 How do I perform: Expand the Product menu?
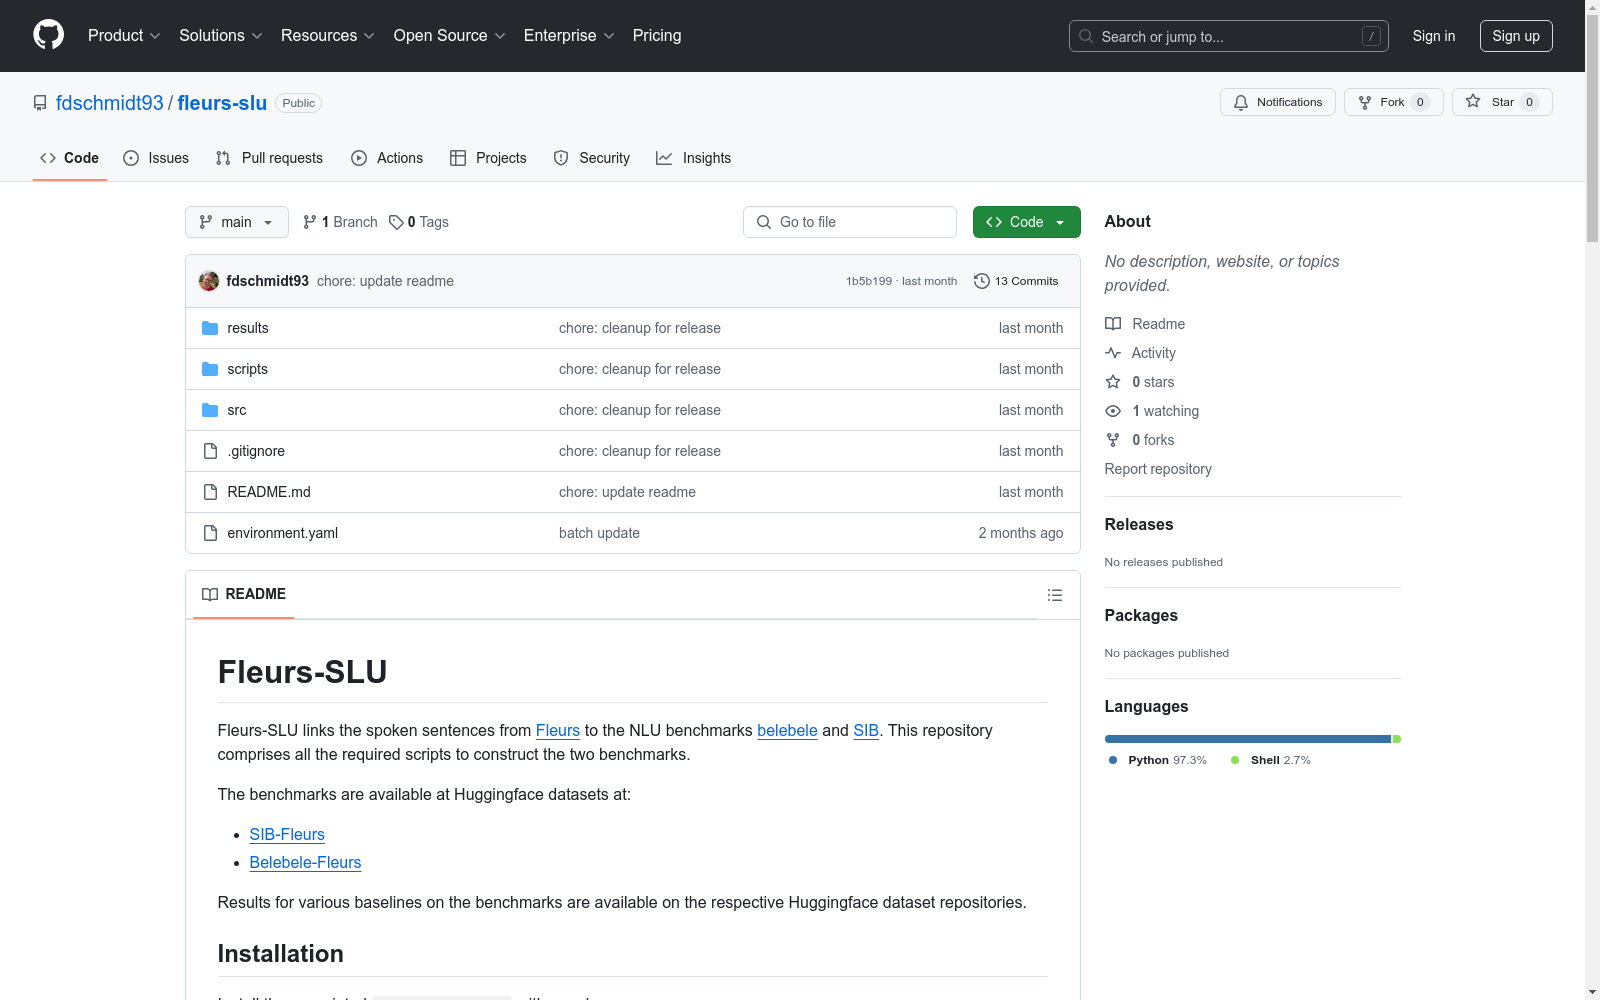pyautogui.click(x=124, y=35)
